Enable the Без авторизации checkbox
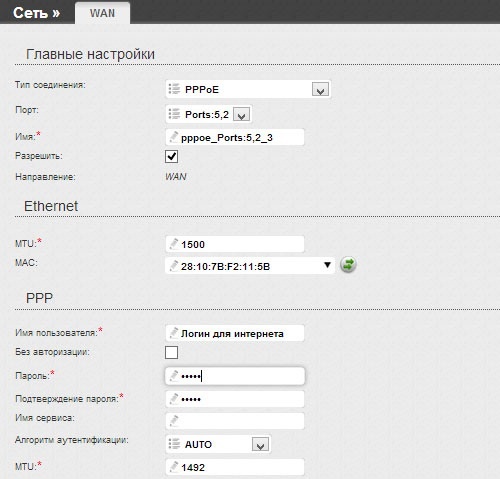500x479 pixels. click(x=171, y=352)
